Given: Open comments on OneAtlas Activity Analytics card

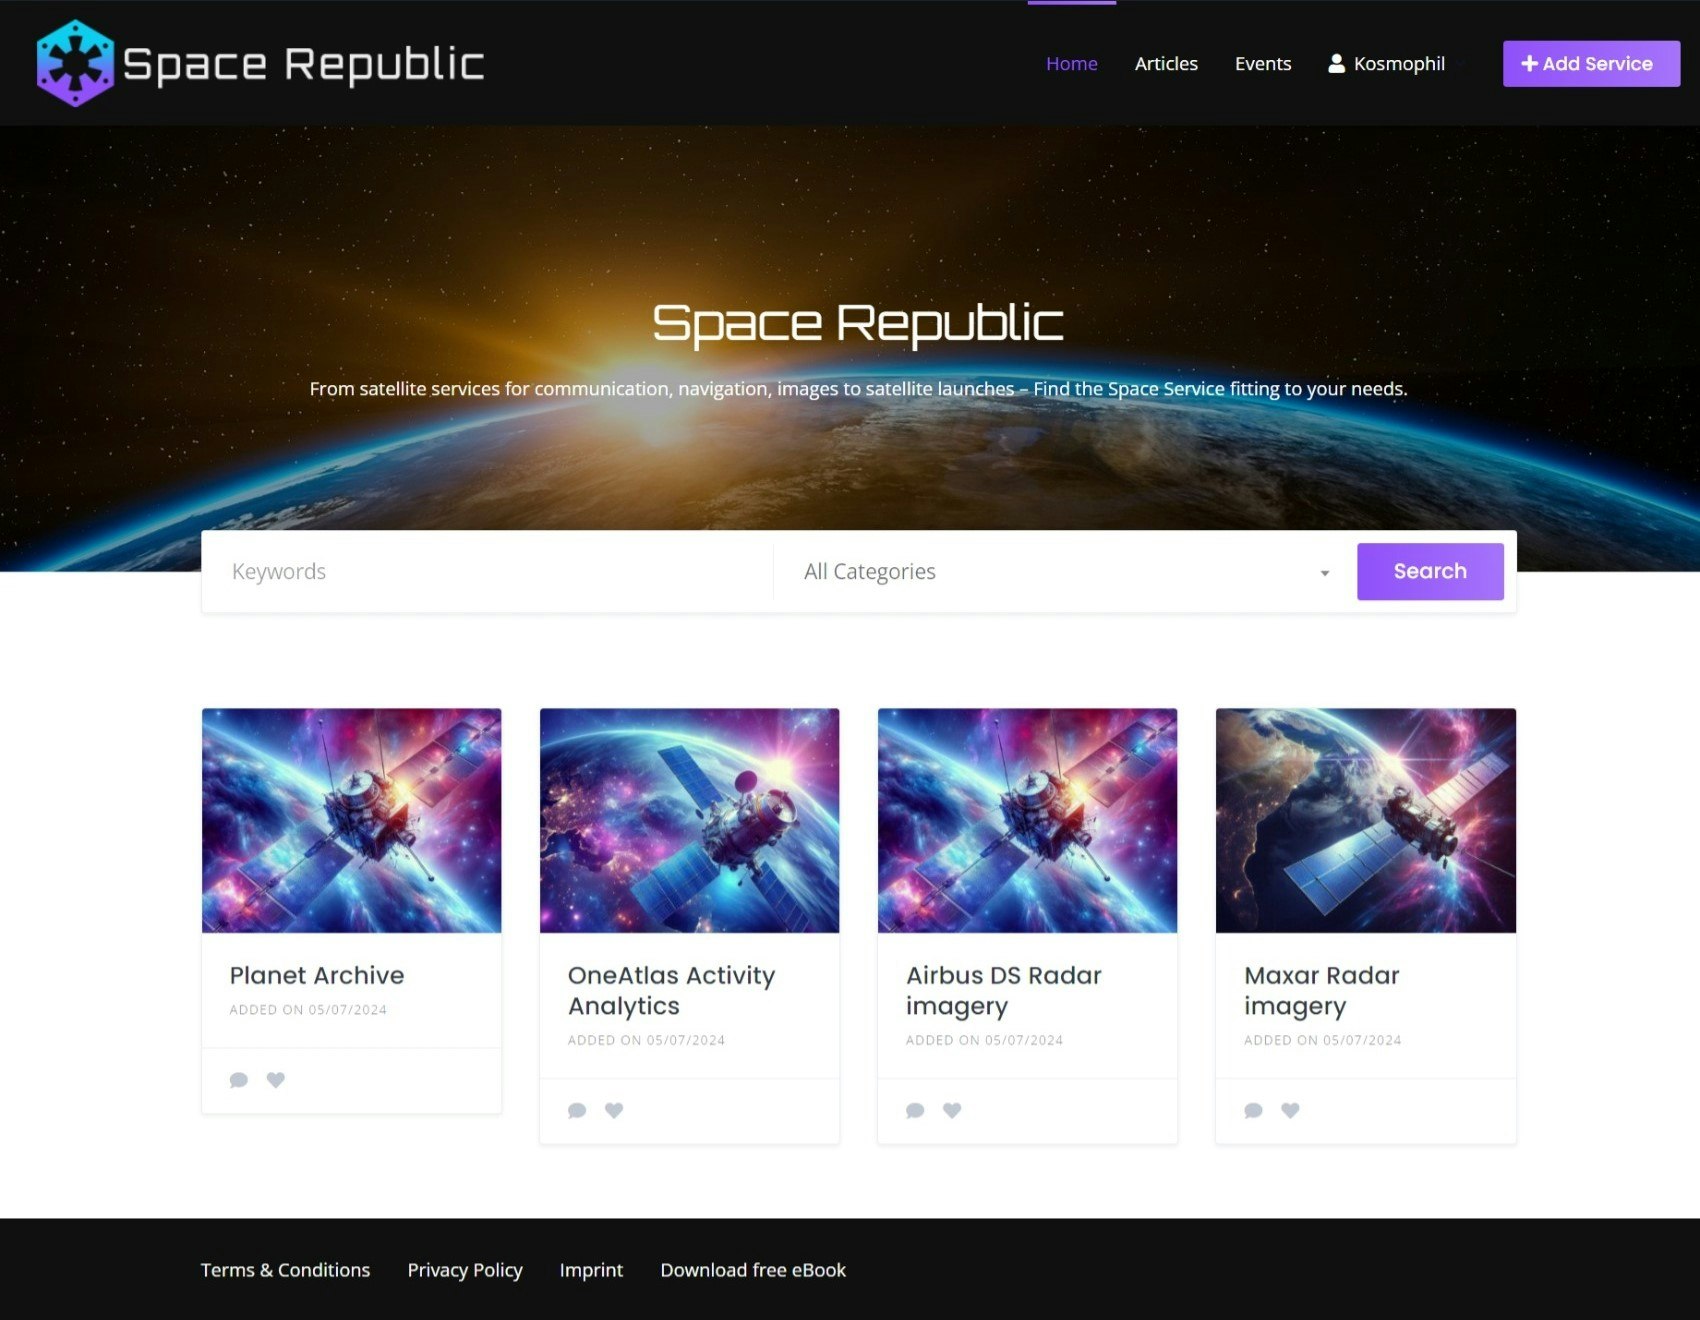Looking at the screenshot, I should pyautogui.click(x=577, y=1110).
